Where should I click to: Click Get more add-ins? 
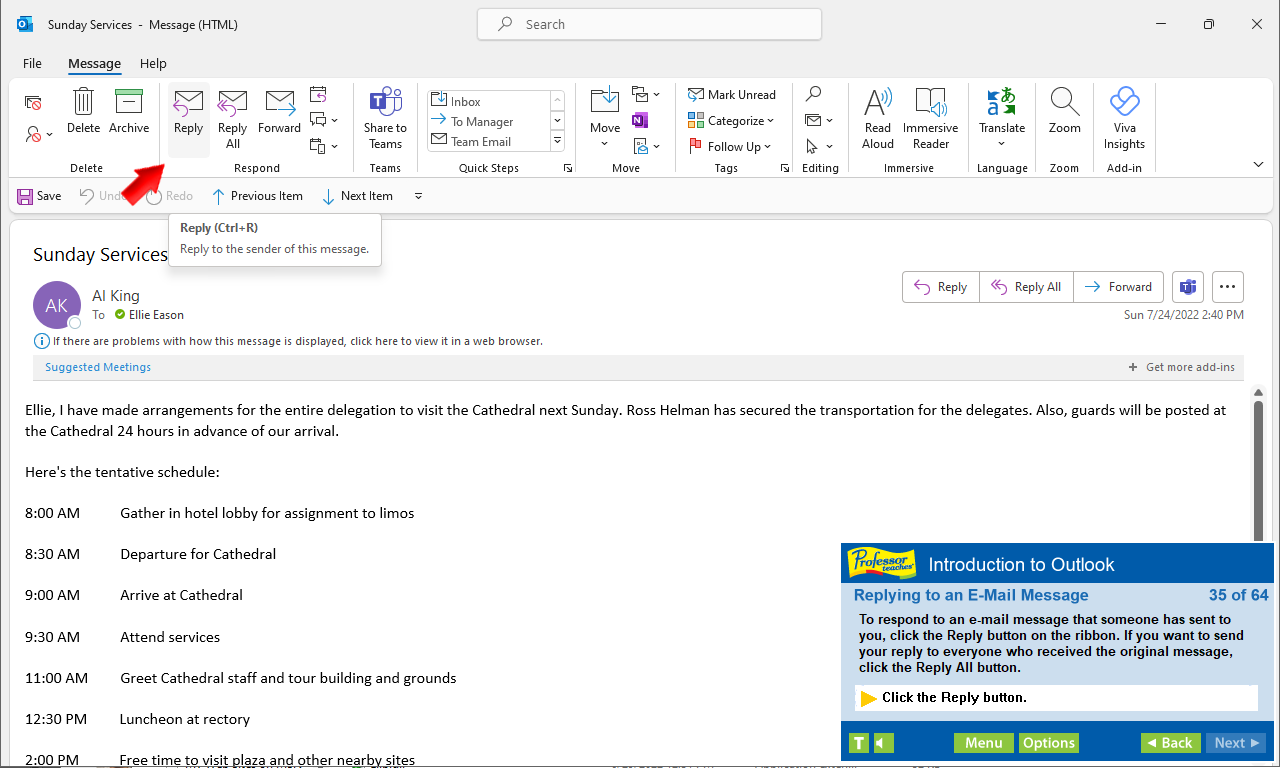click(1181, 367)
